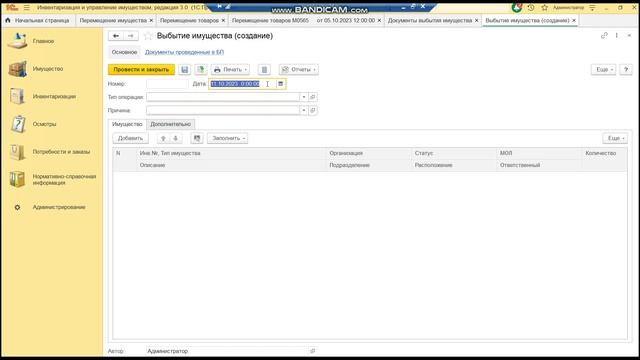This screenshot has width=640, height=360.
Task: Open Заполнить dropdown menu
Action: click(228, 138)
